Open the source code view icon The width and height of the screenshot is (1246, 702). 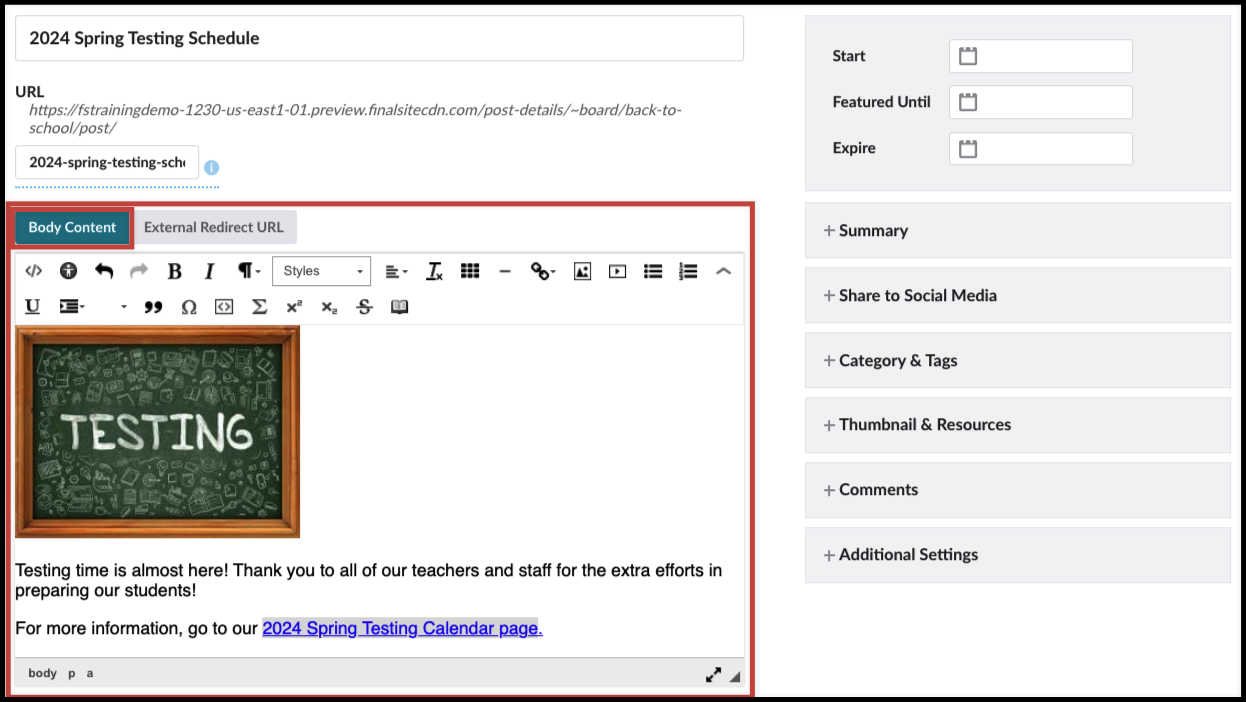pyautogui.click(x=34, y=271)
